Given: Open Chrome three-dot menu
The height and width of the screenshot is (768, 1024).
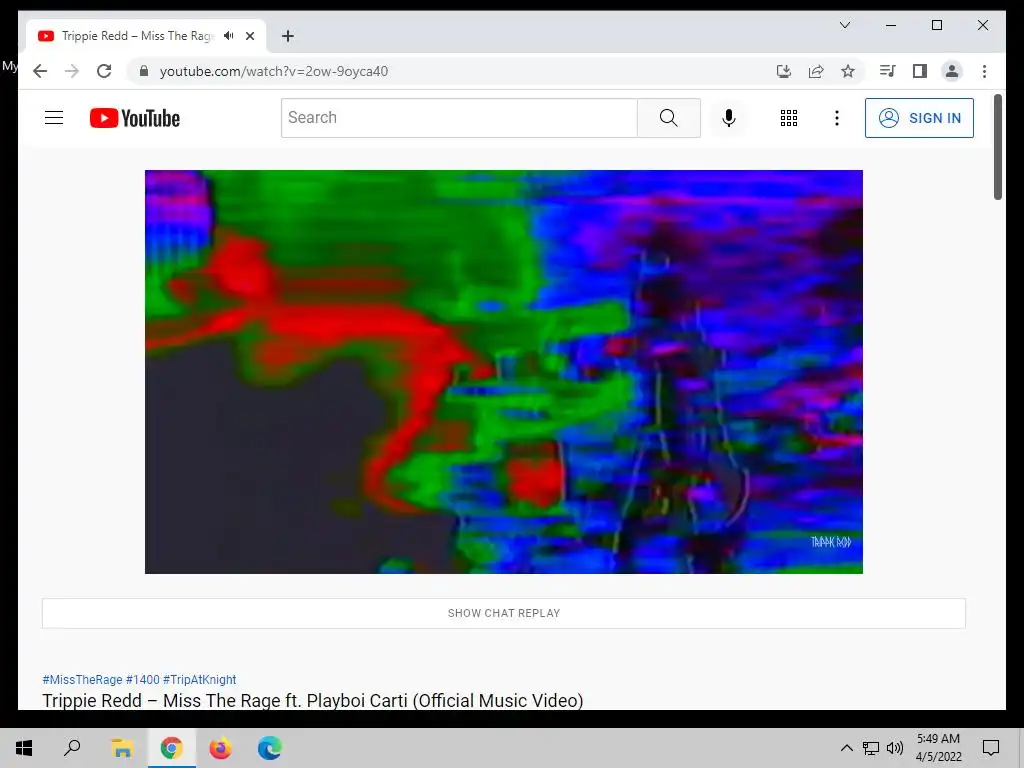Looking at the screenshot, I should (984, 71).
